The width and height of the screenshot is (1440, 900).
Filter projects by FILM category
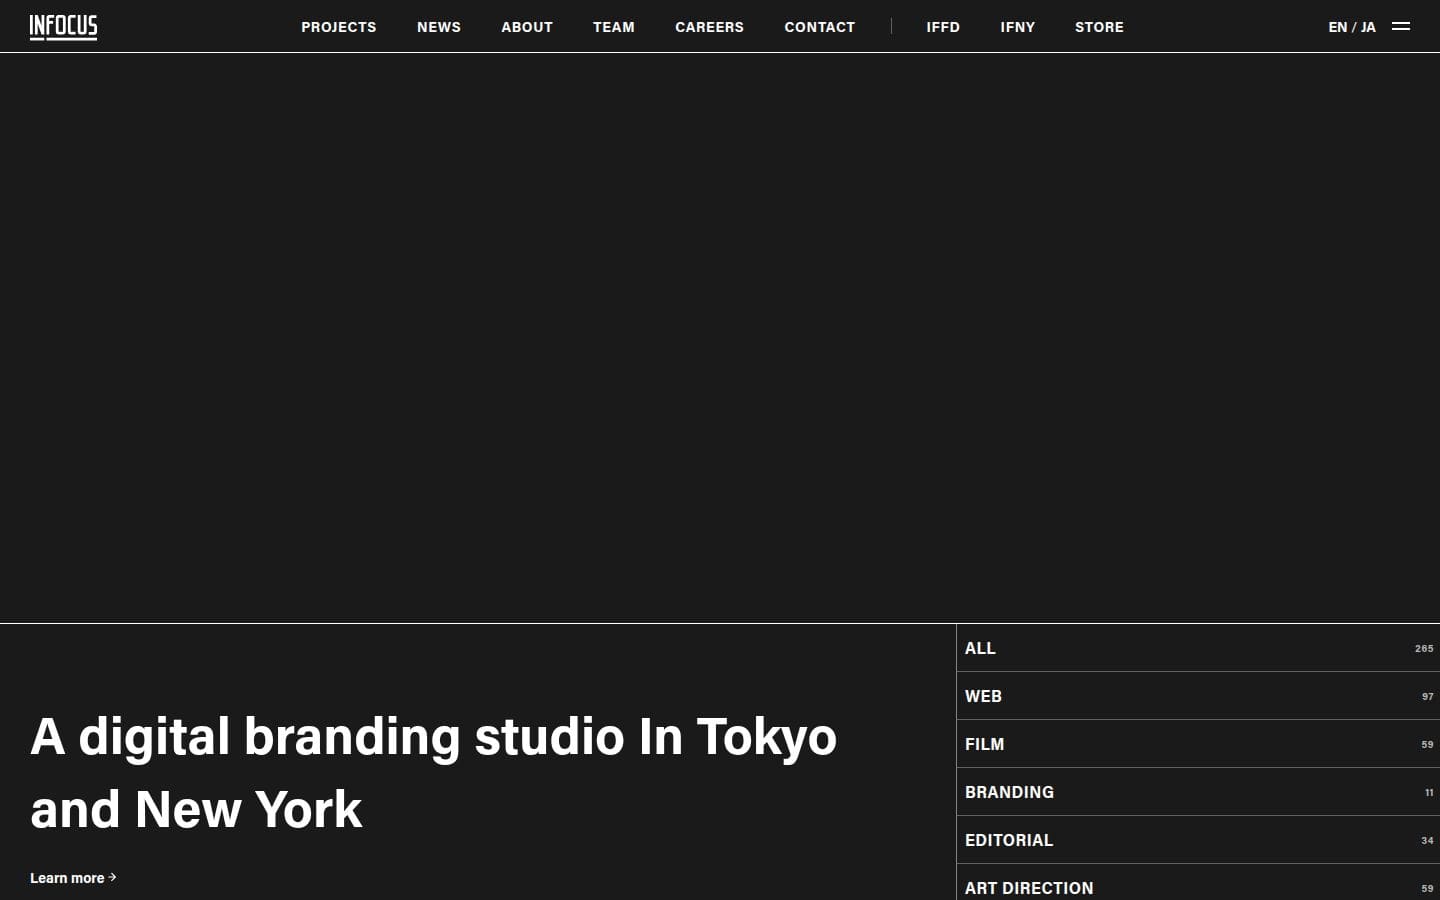click(x=1198, y=744)
